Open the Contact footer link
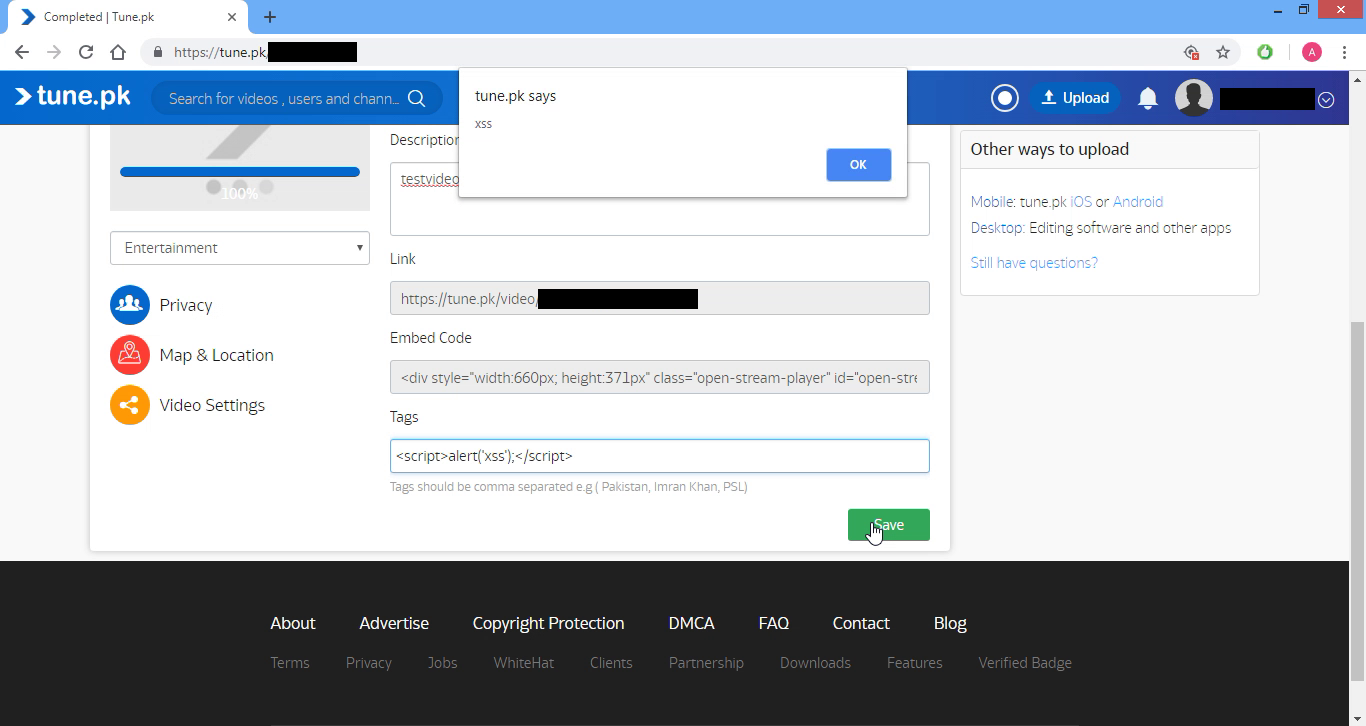 [861, 623]
